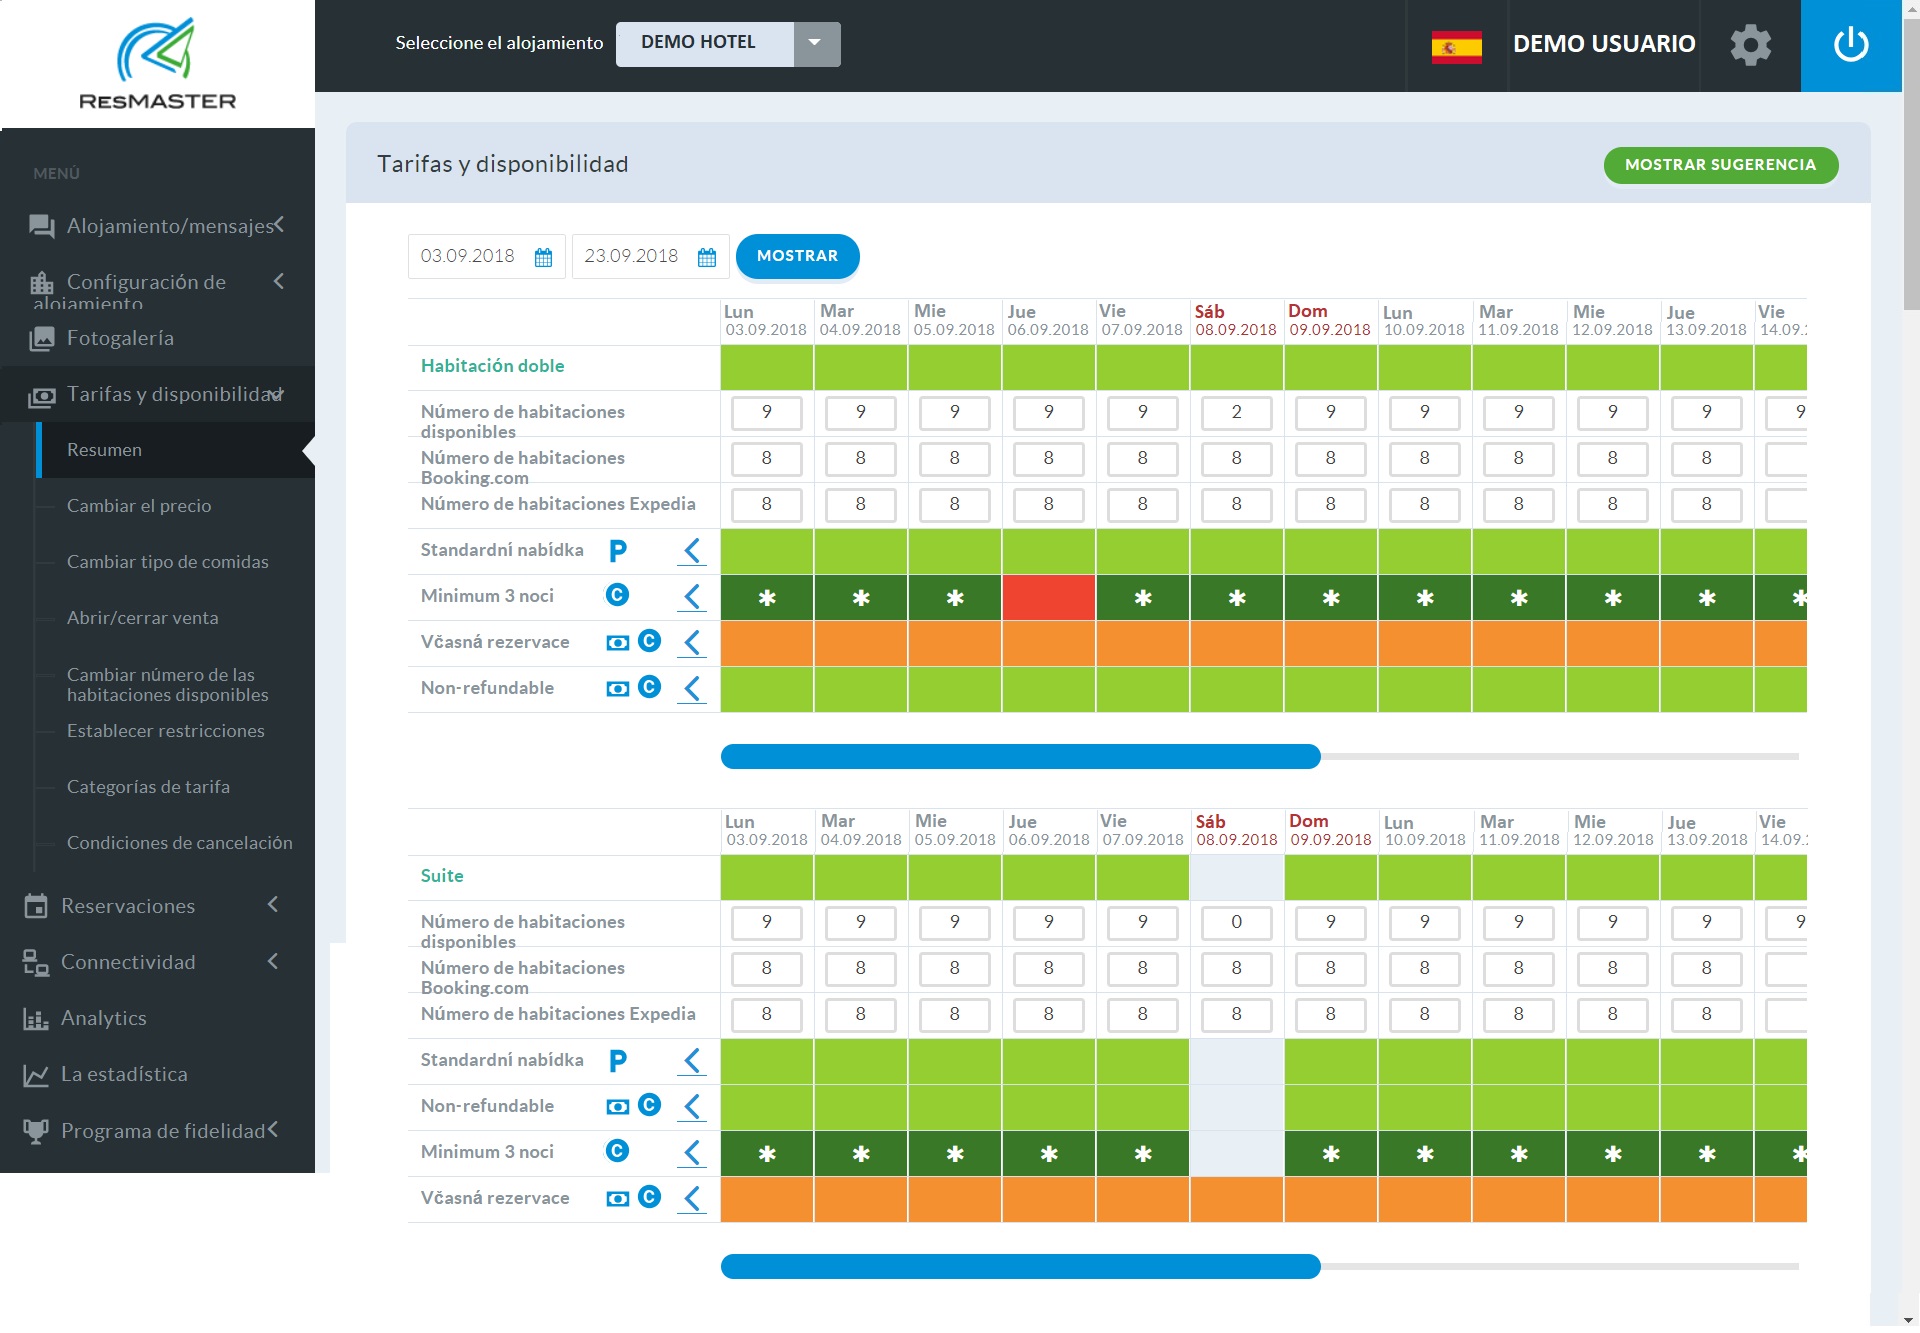1920x1333 pixels.
Task: Select the Resumen menu item
Action: click(104, 449)
